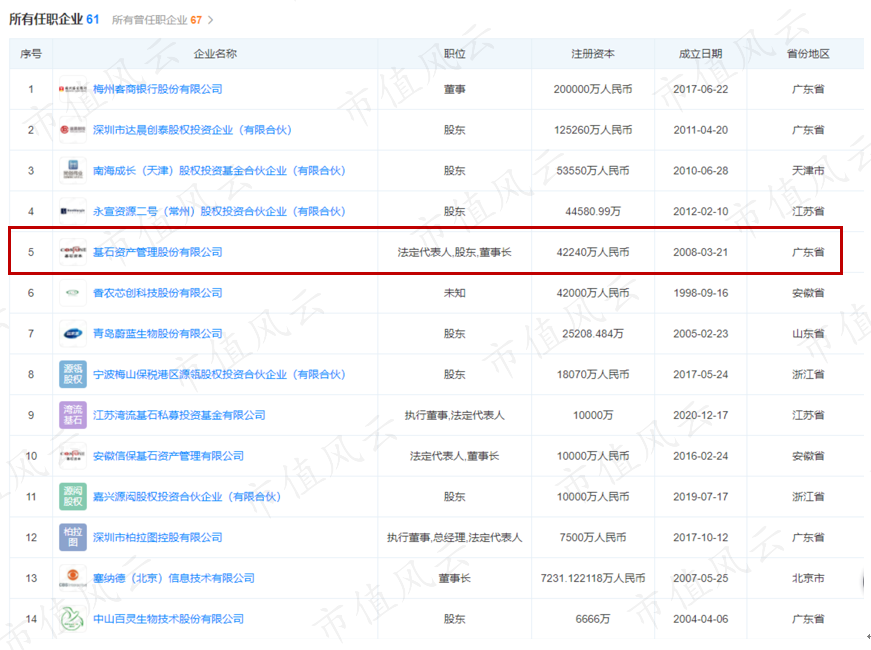Viewport: 871px width, 650px height.
Task: Open 深圳市柏拉图控股有限公司 link
Action: pos(158,537)
